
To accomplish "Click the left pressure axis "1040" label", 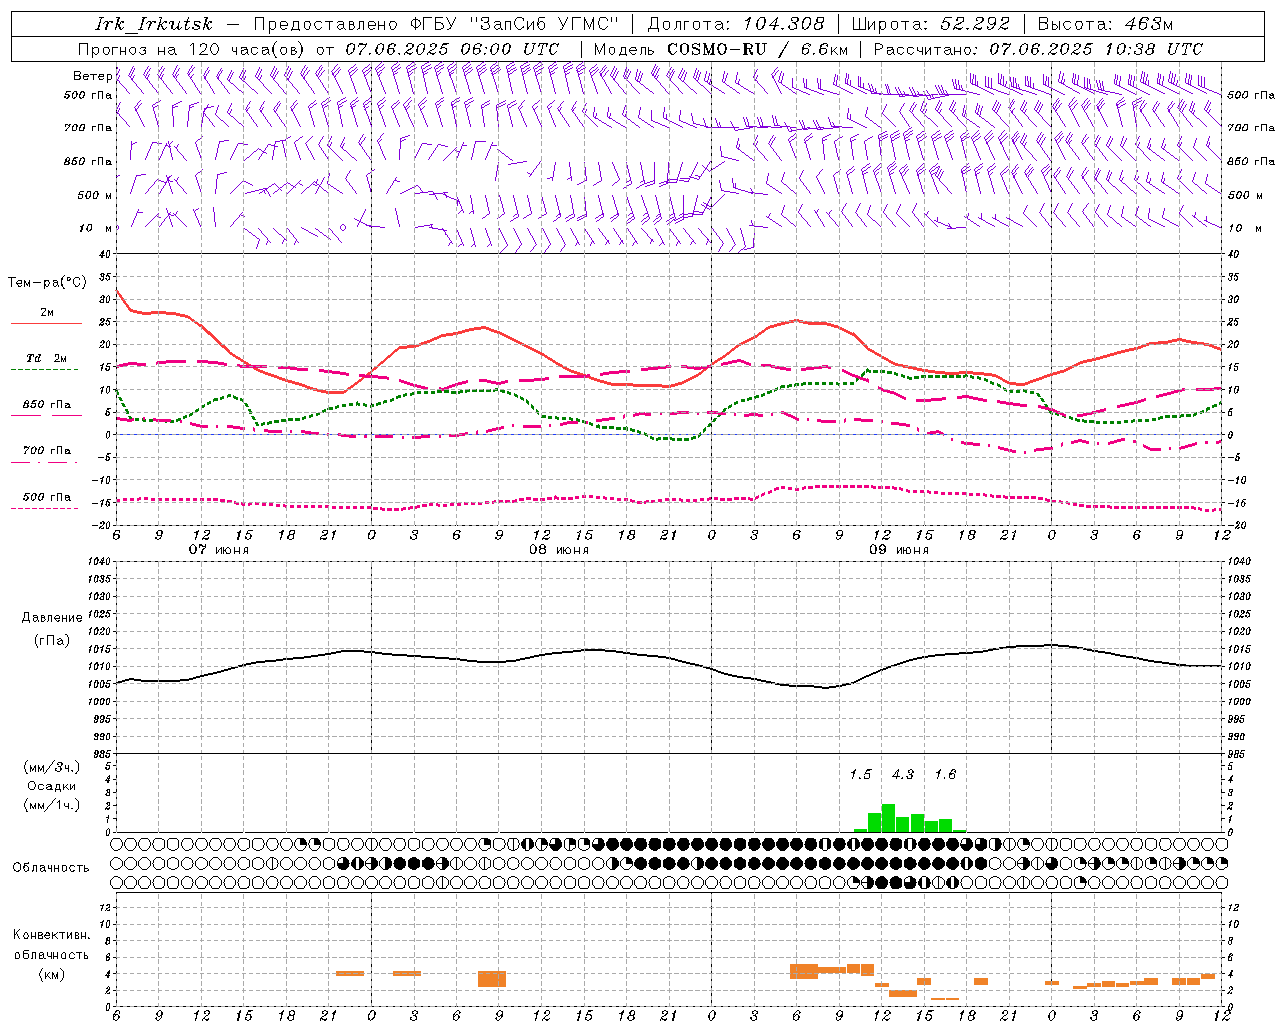I will tap(99, 562).
